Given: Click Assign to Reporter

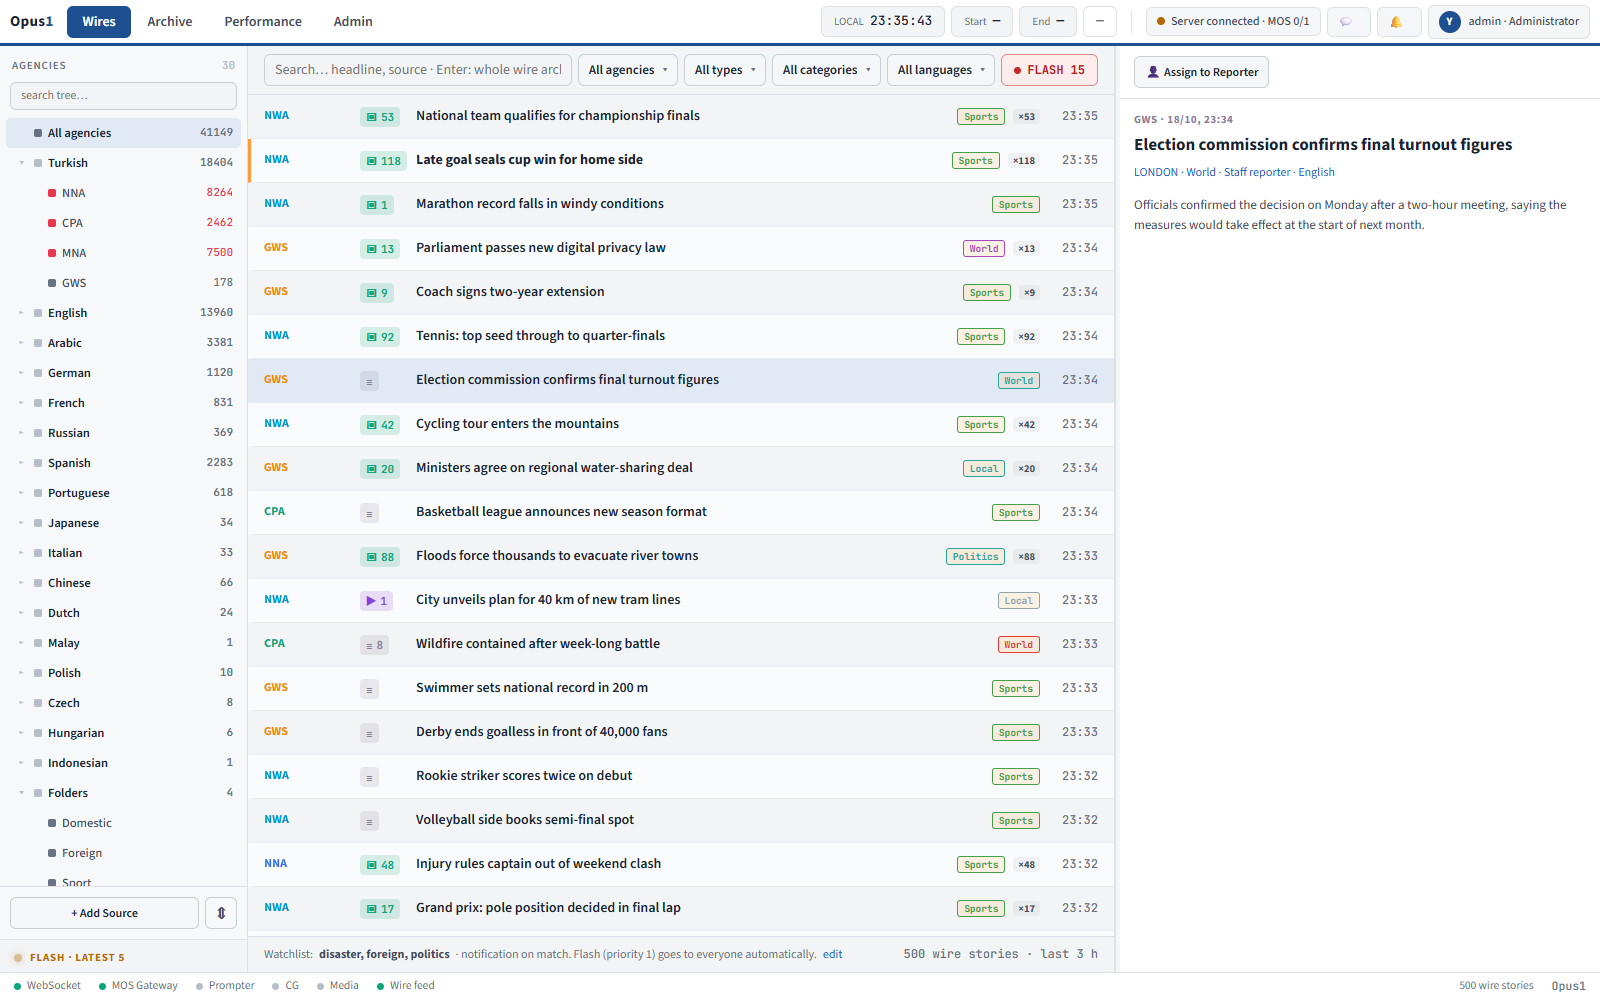Looking at the screenshot, I should tap(1201, 72).
